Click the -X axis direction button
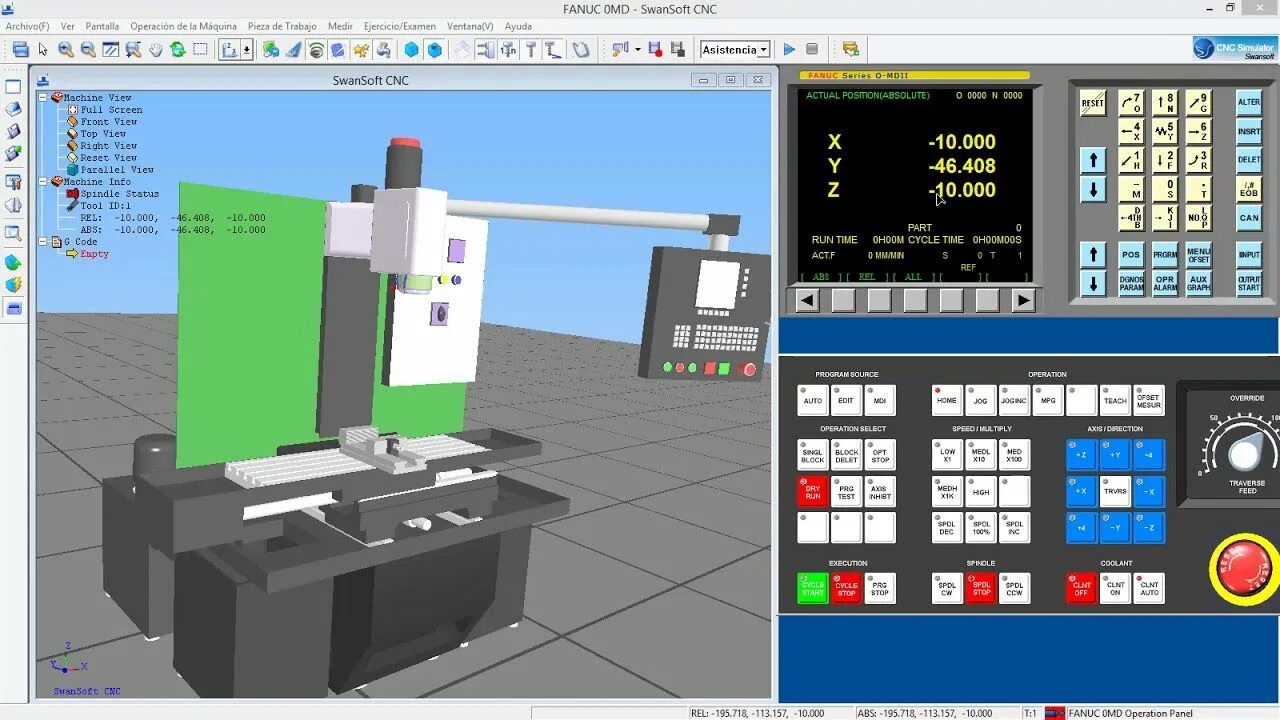 click(x=1150, y=491)
